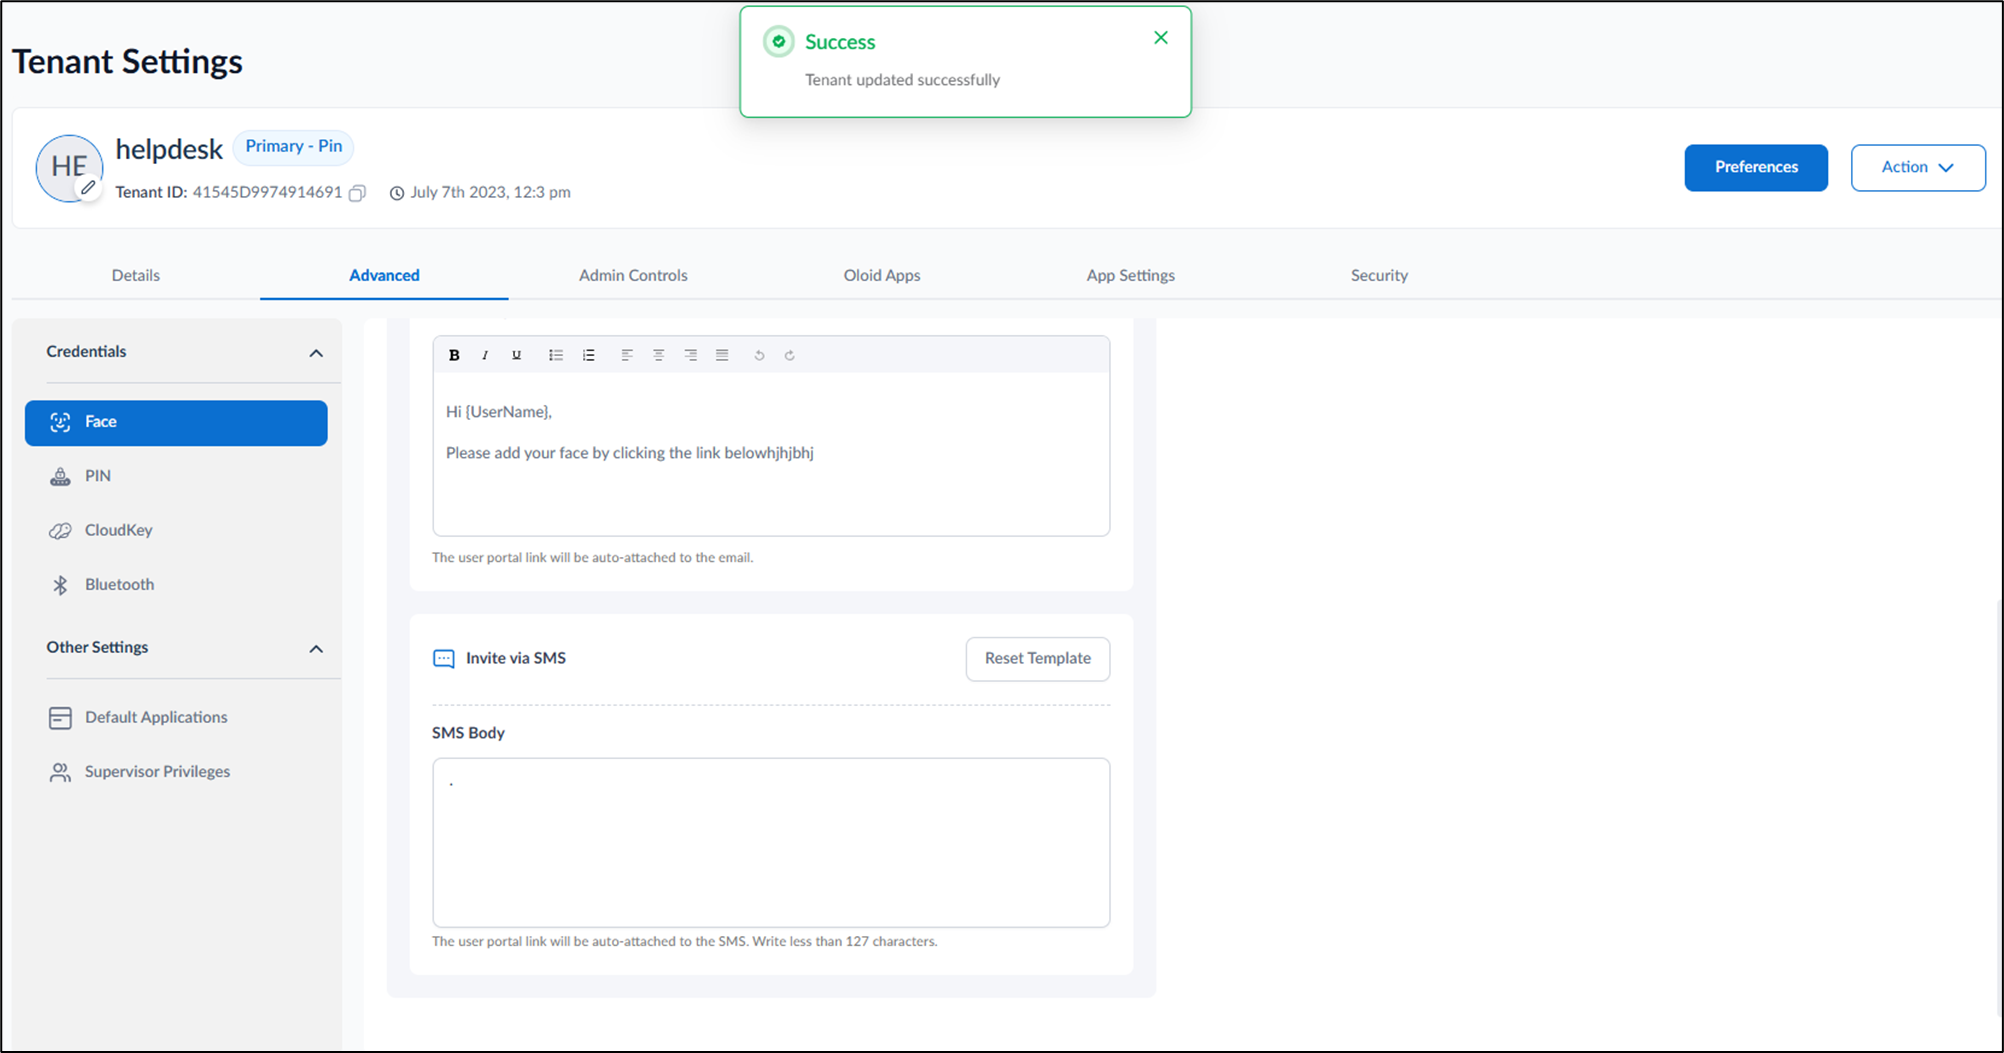Reset the SMS template
Viewport: 2004px width, 1053px height.
point(1038,659)
